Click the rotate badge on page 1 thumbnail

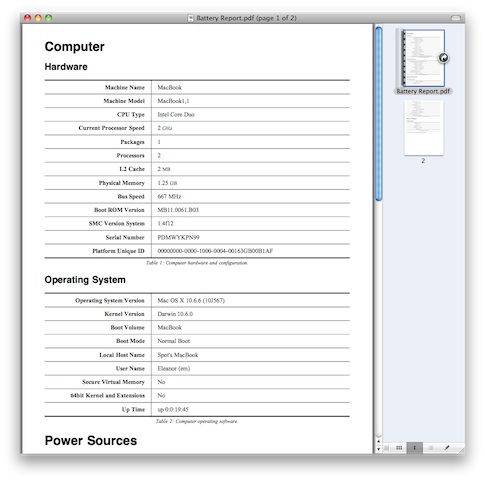[443, 58]
